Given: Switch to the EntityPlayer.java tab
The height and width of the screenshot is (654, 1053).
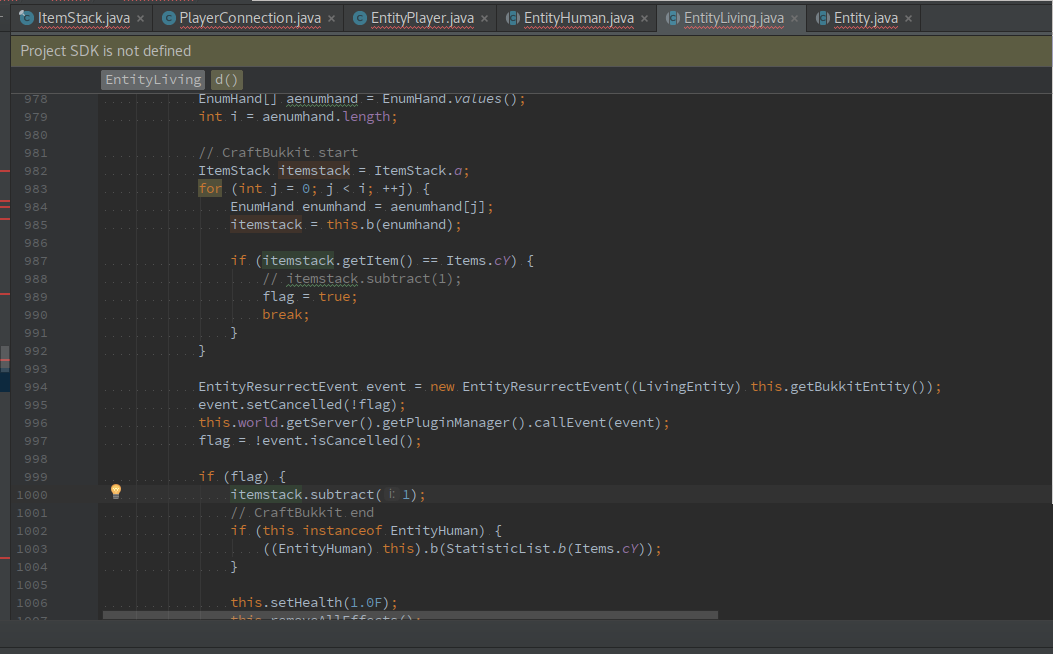Looking at the screenshot, I should 422,18.
